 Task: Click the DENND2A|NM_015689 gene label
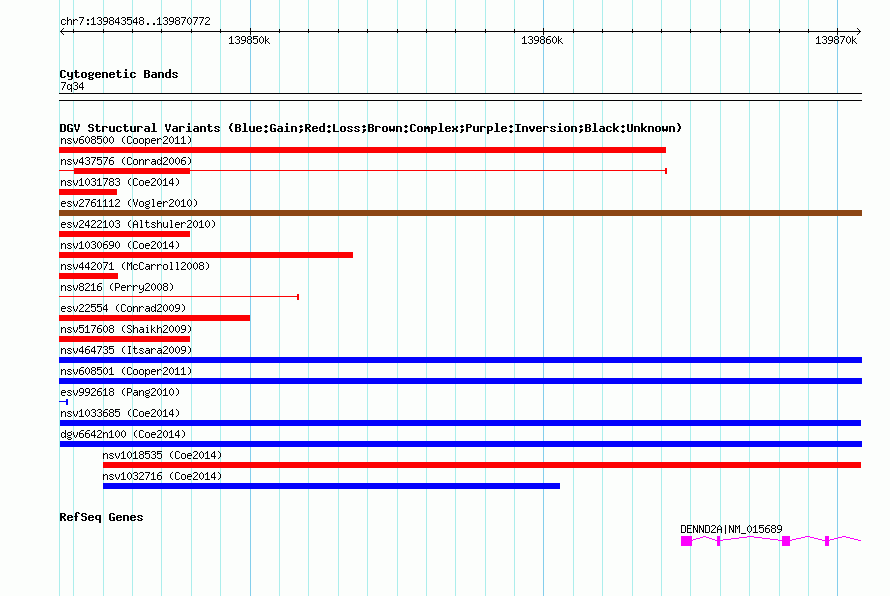tap(731, 529)
